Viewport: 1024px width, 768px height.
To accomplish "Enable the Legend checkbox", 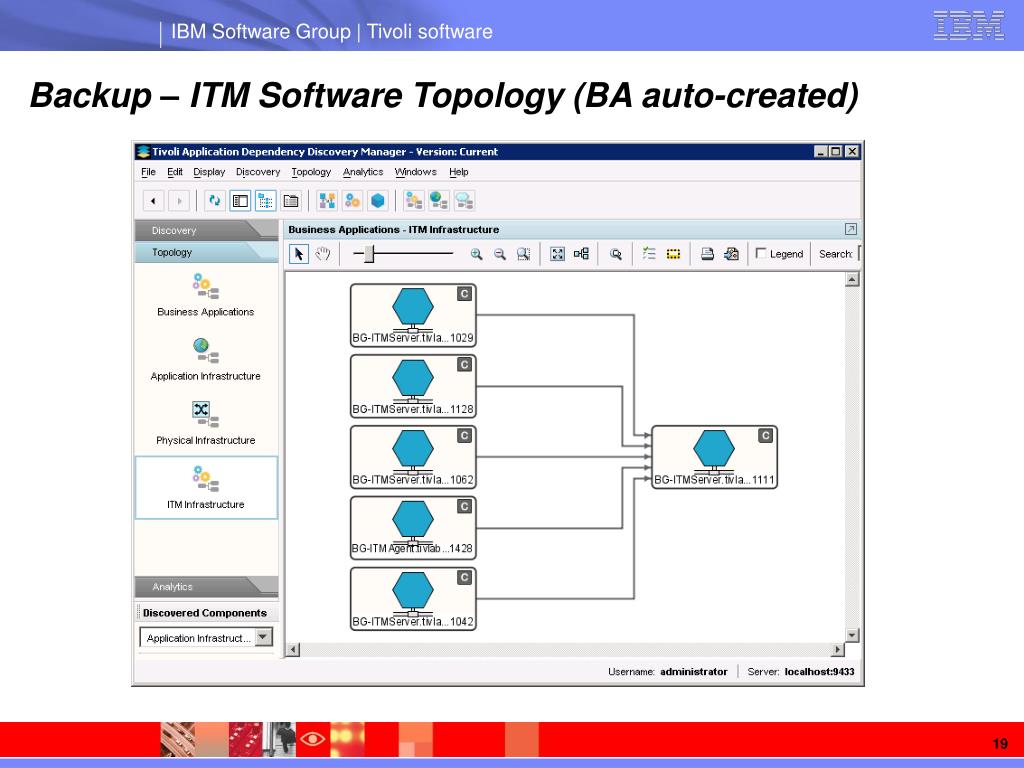I will pos(761,253).
